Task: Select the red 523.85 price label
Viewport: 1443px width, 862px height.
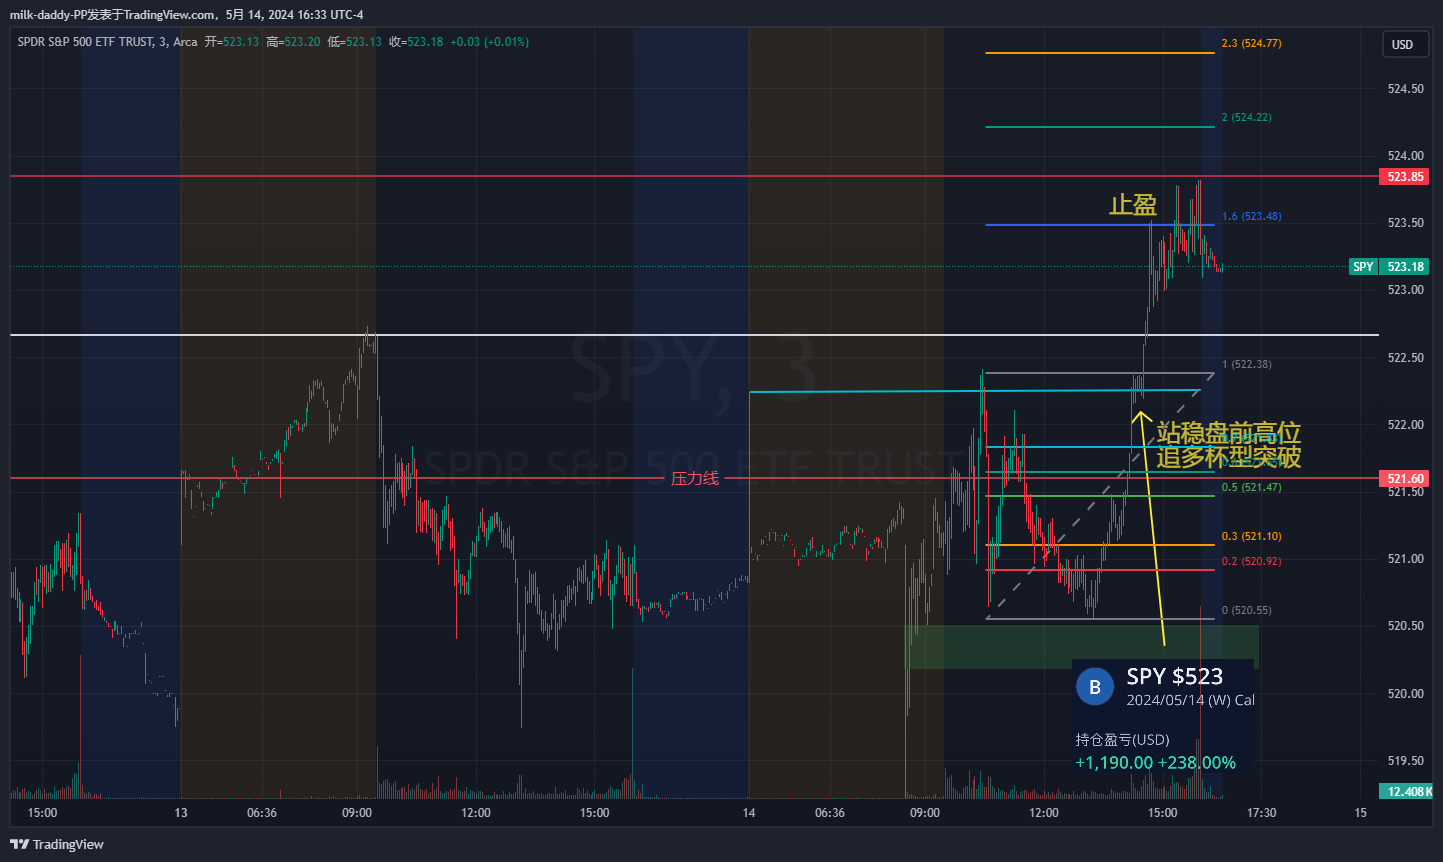Action: pyautogui.click(x=1404, y=177)
